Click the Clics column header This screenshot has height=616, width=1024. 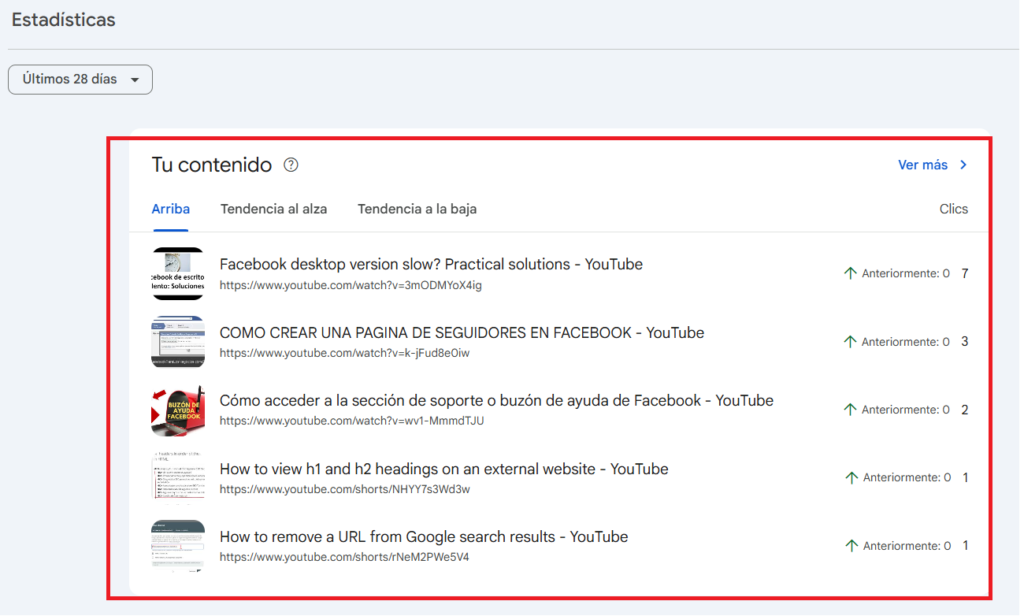point(953,209)
